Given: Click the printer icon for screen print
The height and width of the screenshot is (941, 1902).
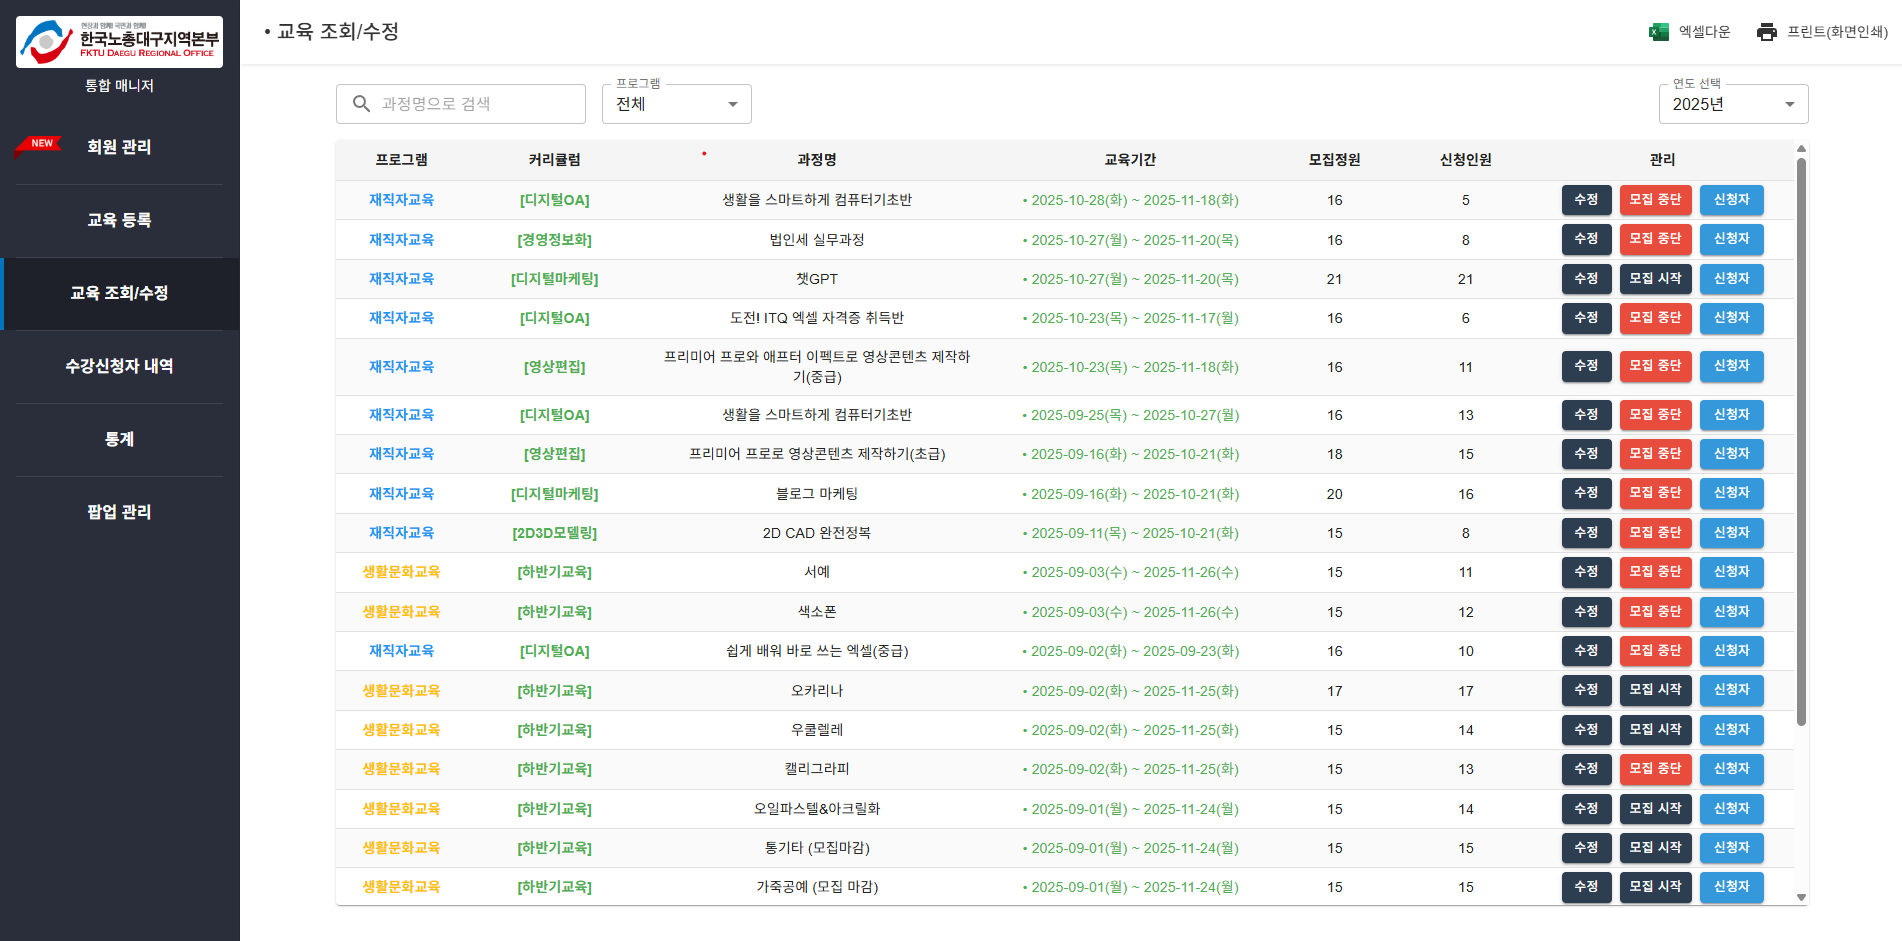Looking at the screenshot, I should tap(1766, 32).
